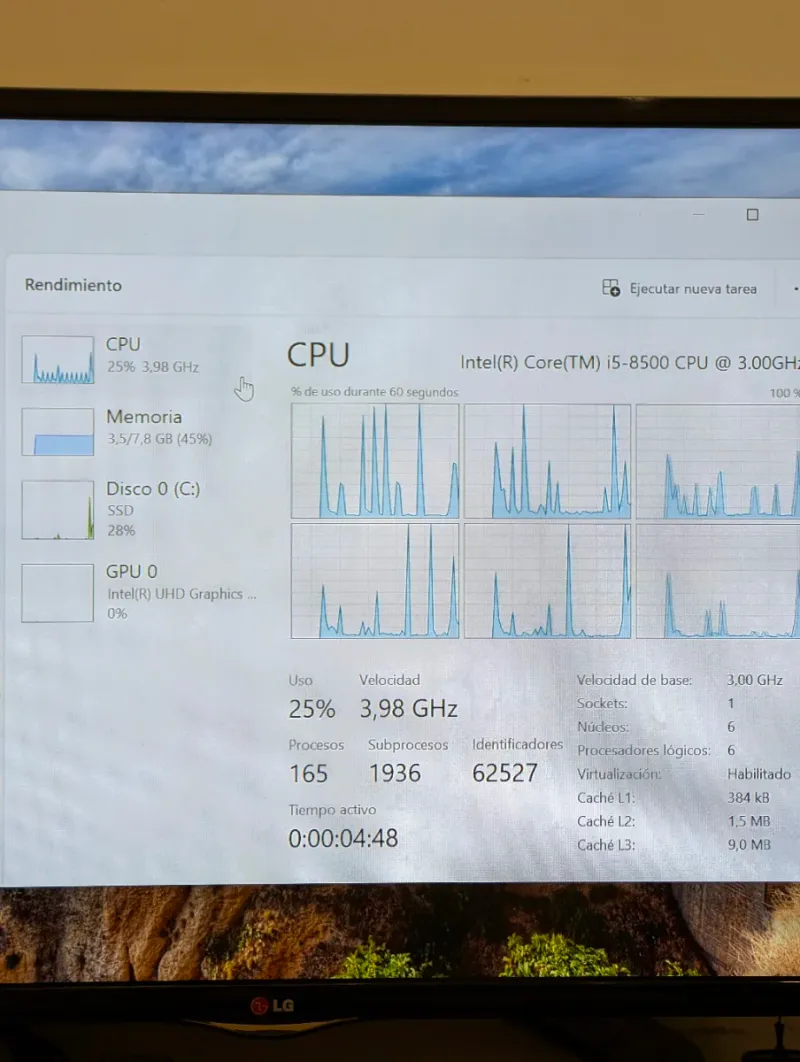Minimize the Task Manager window
This screenshot has width=800, height=1062.
[x=699, y=215]
